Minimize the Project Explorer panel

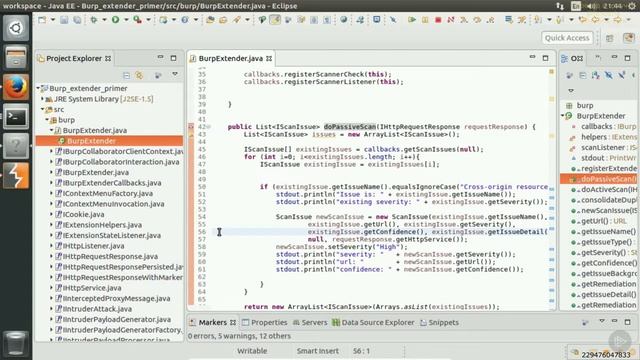160,58
